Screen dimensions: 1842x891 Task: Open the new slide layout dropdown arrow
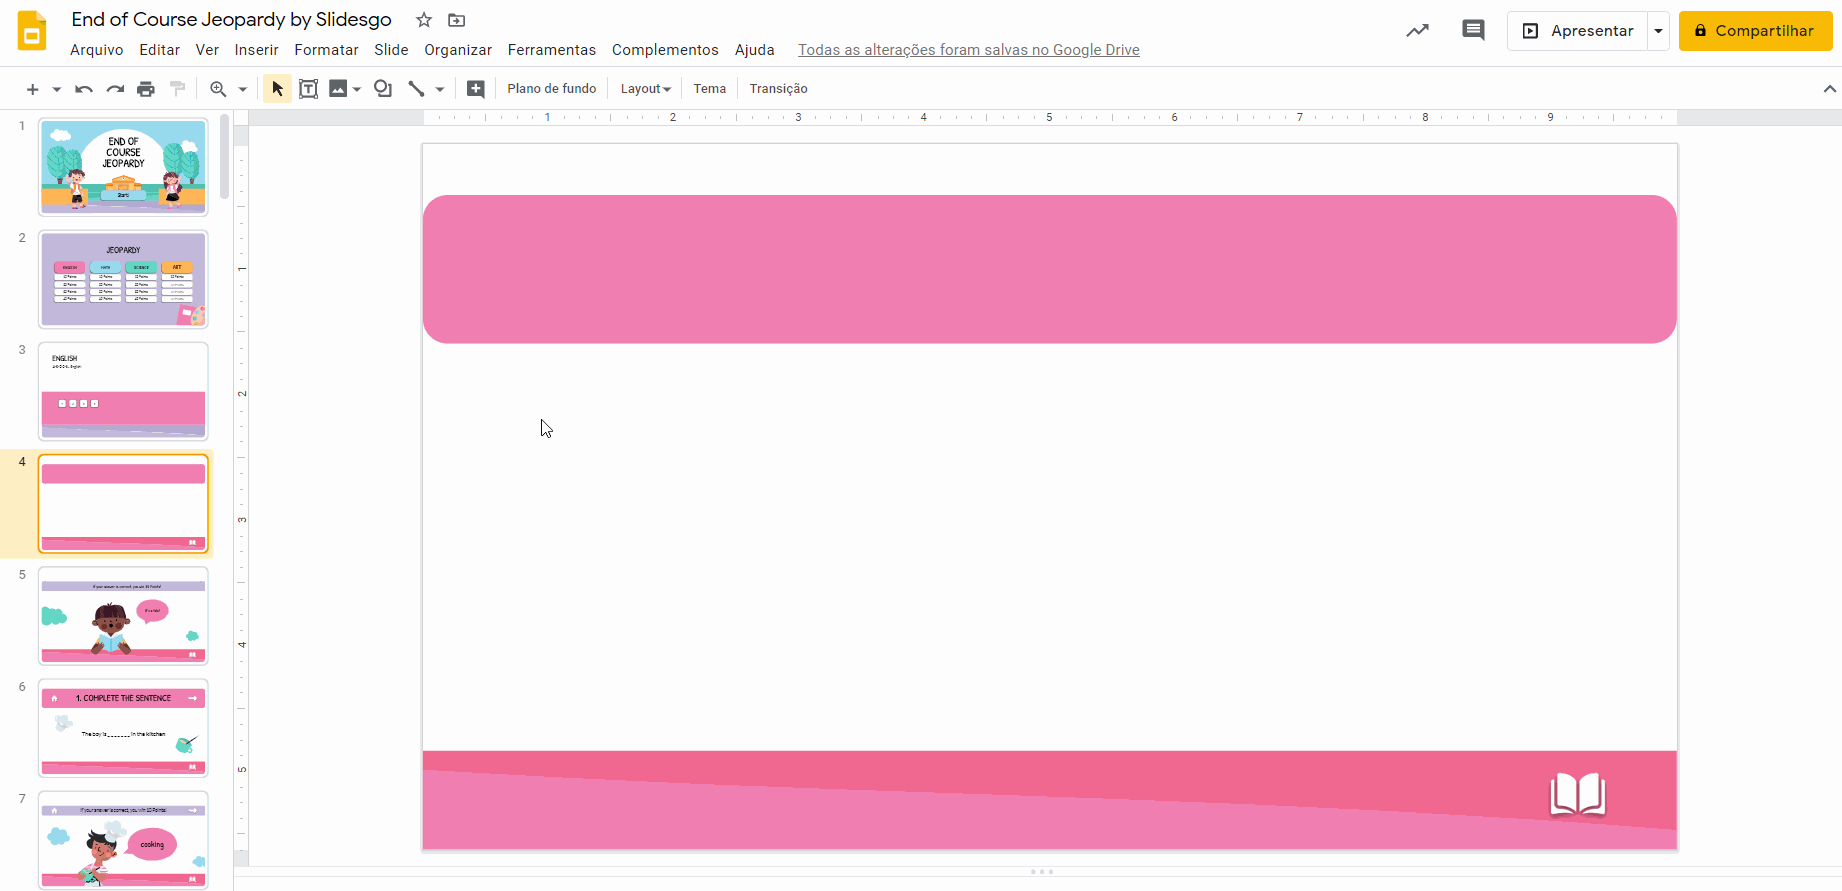pos(57,89)
